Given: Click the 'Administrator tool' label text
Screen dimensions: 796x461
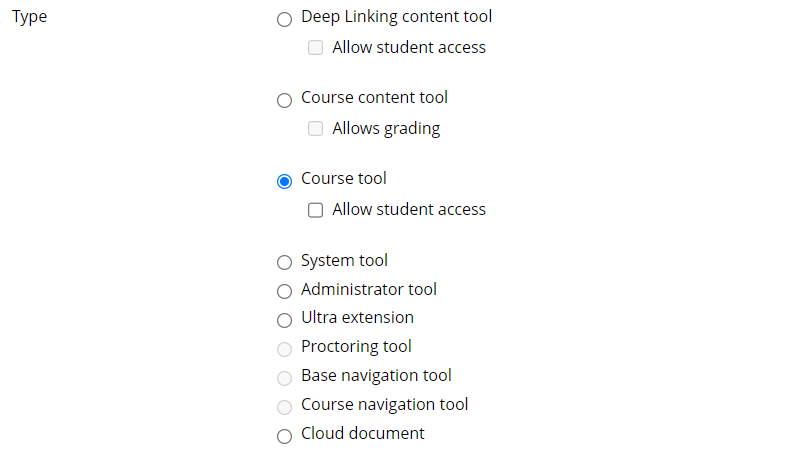Looking at the screenshot, I should 369,289.
